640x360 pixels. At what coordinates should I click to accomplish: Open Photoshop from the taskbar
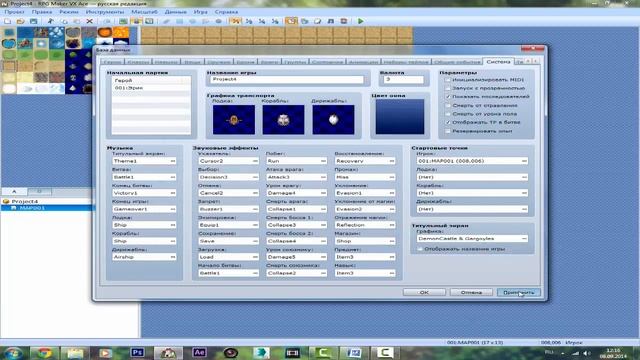tap(137, 353)
